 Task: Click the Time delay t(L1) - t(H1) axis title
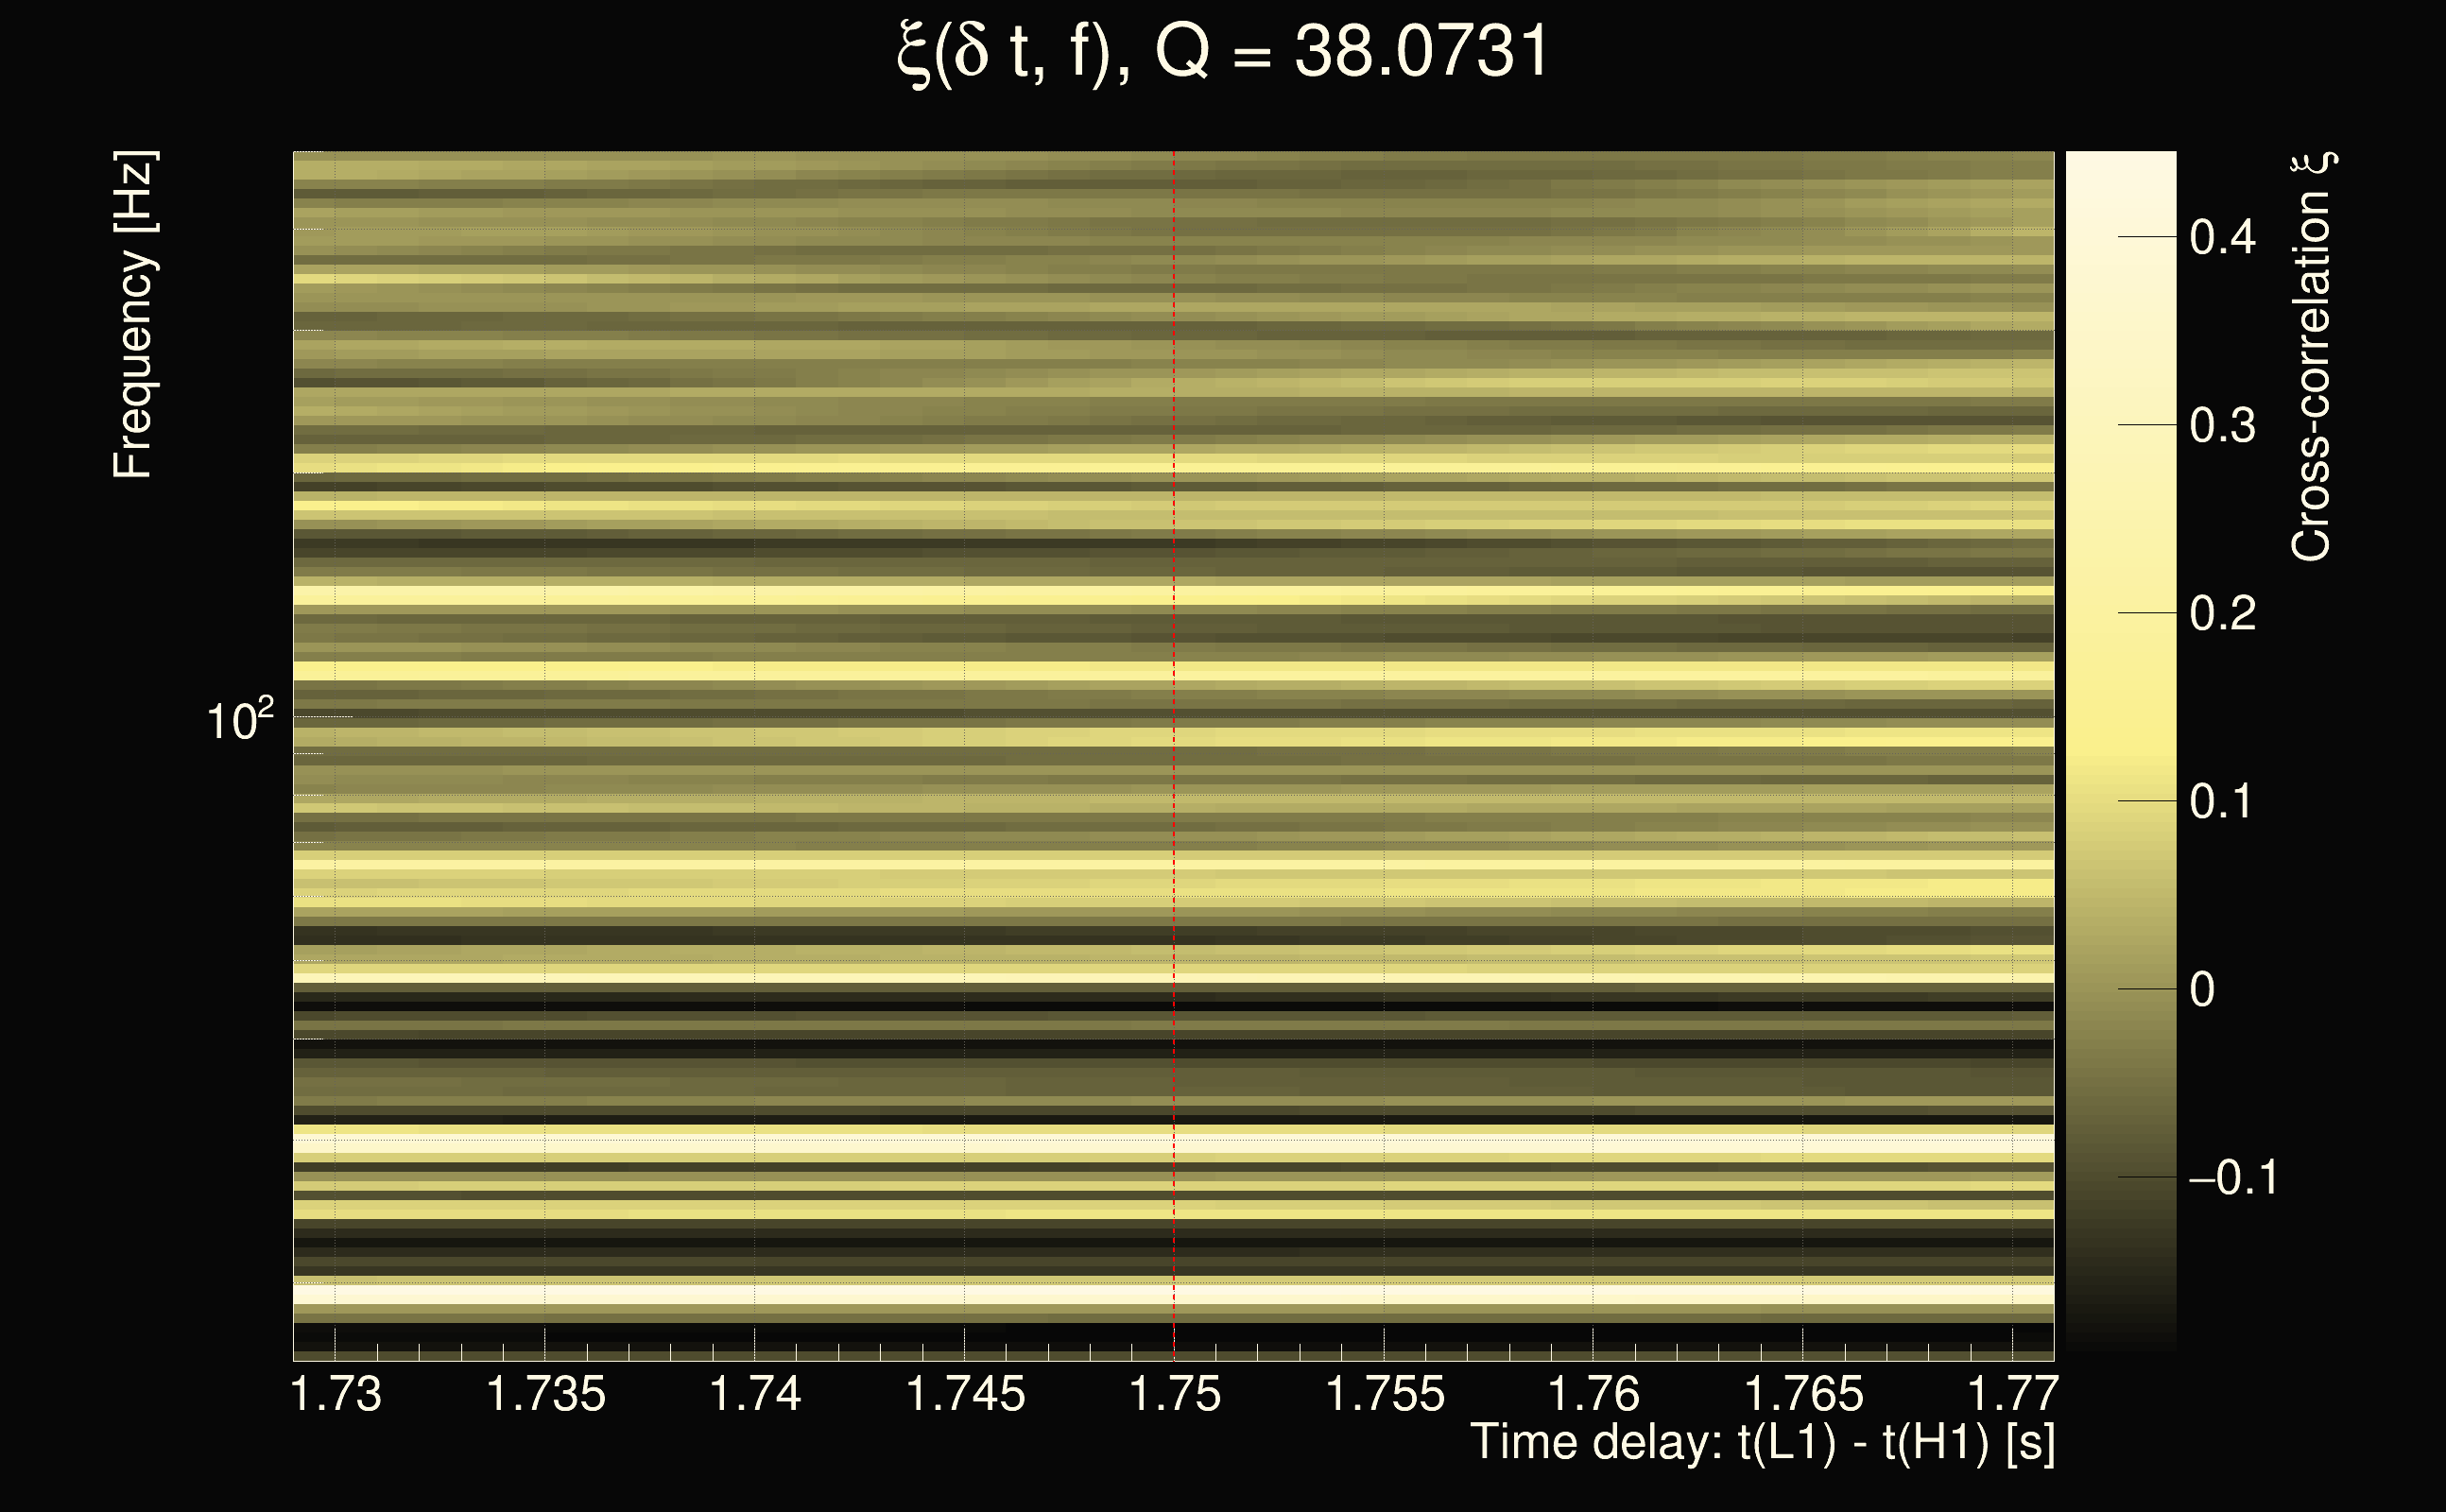[1762, 1443]
